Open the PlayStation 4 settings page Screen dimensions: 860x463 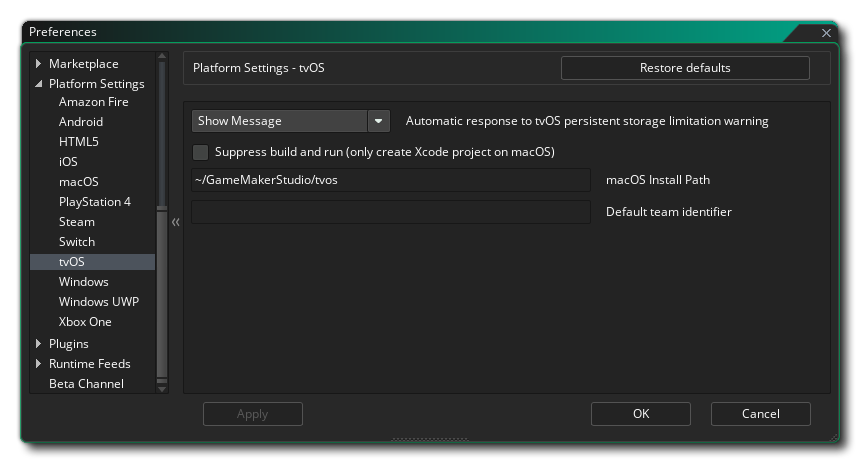click(x=95, y=202)
